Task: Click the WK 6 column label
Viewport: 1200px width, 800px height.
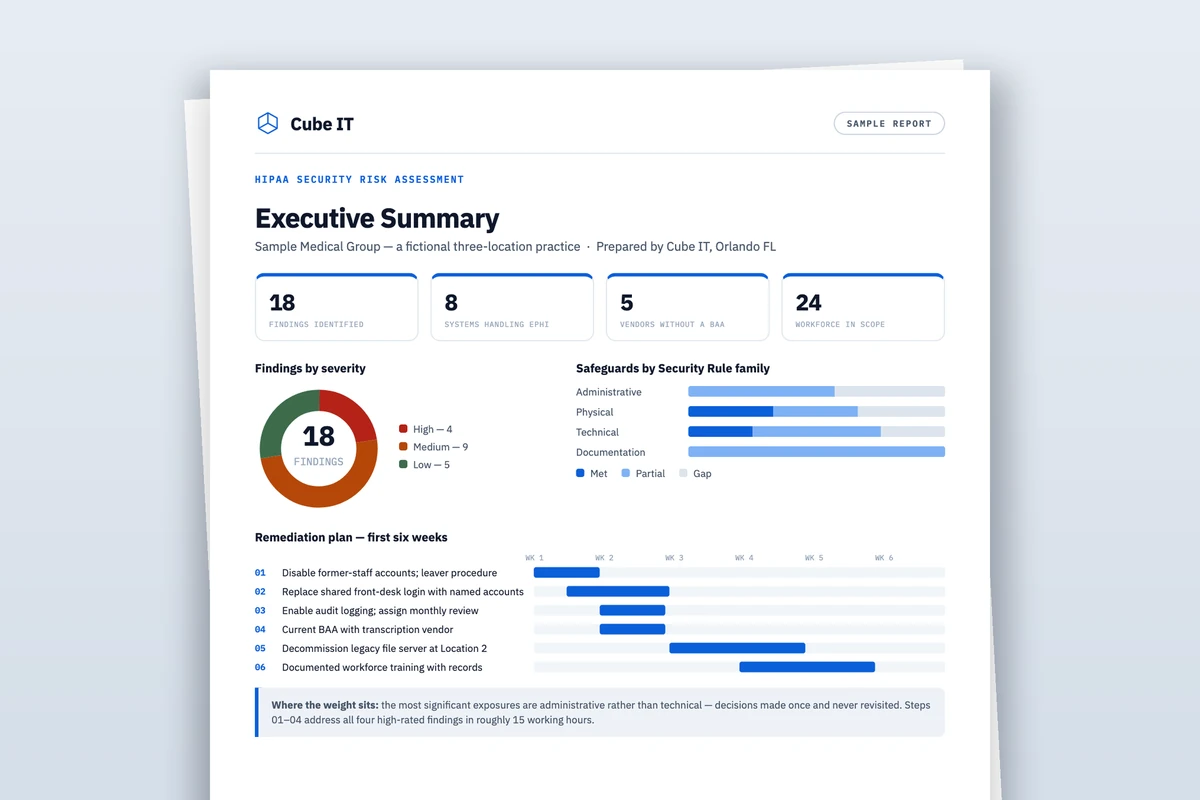Action: (x=884, y=558)
